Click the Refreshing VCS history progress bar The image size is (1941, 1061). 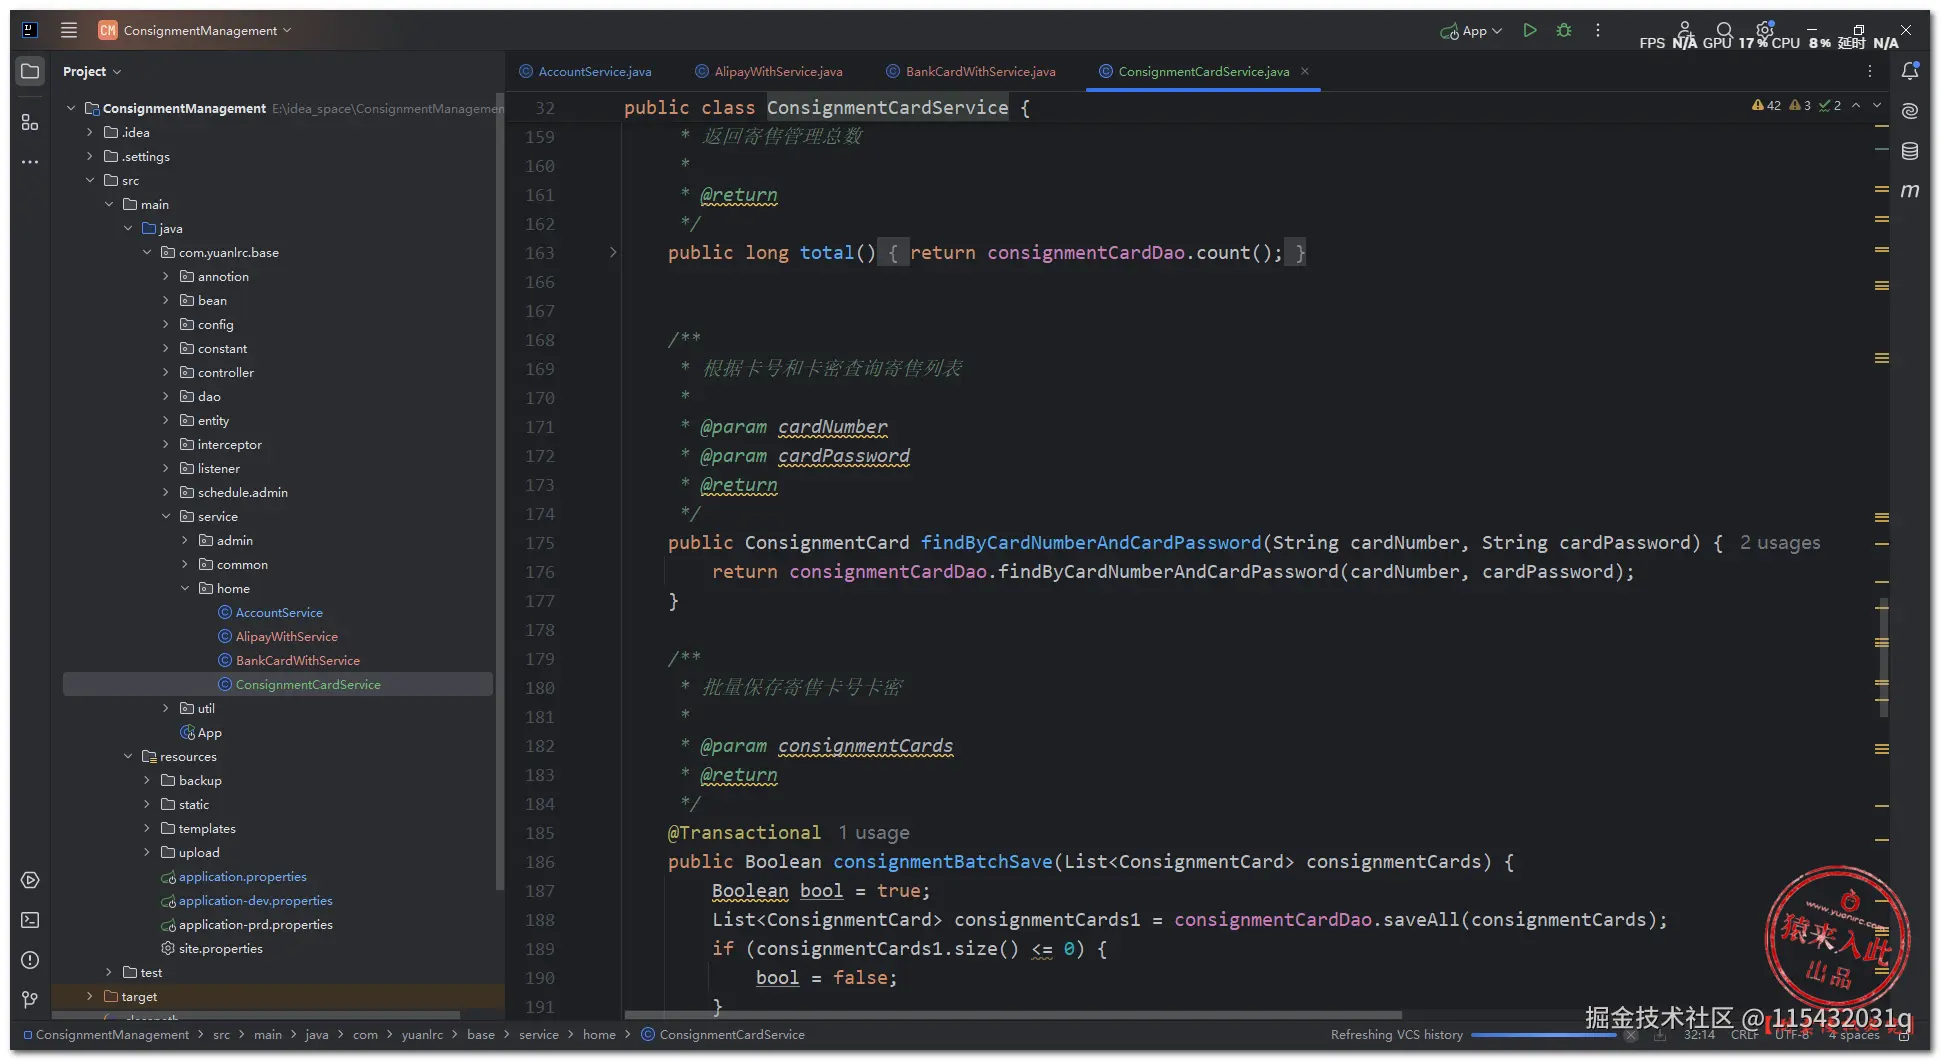[1544, 1035]
